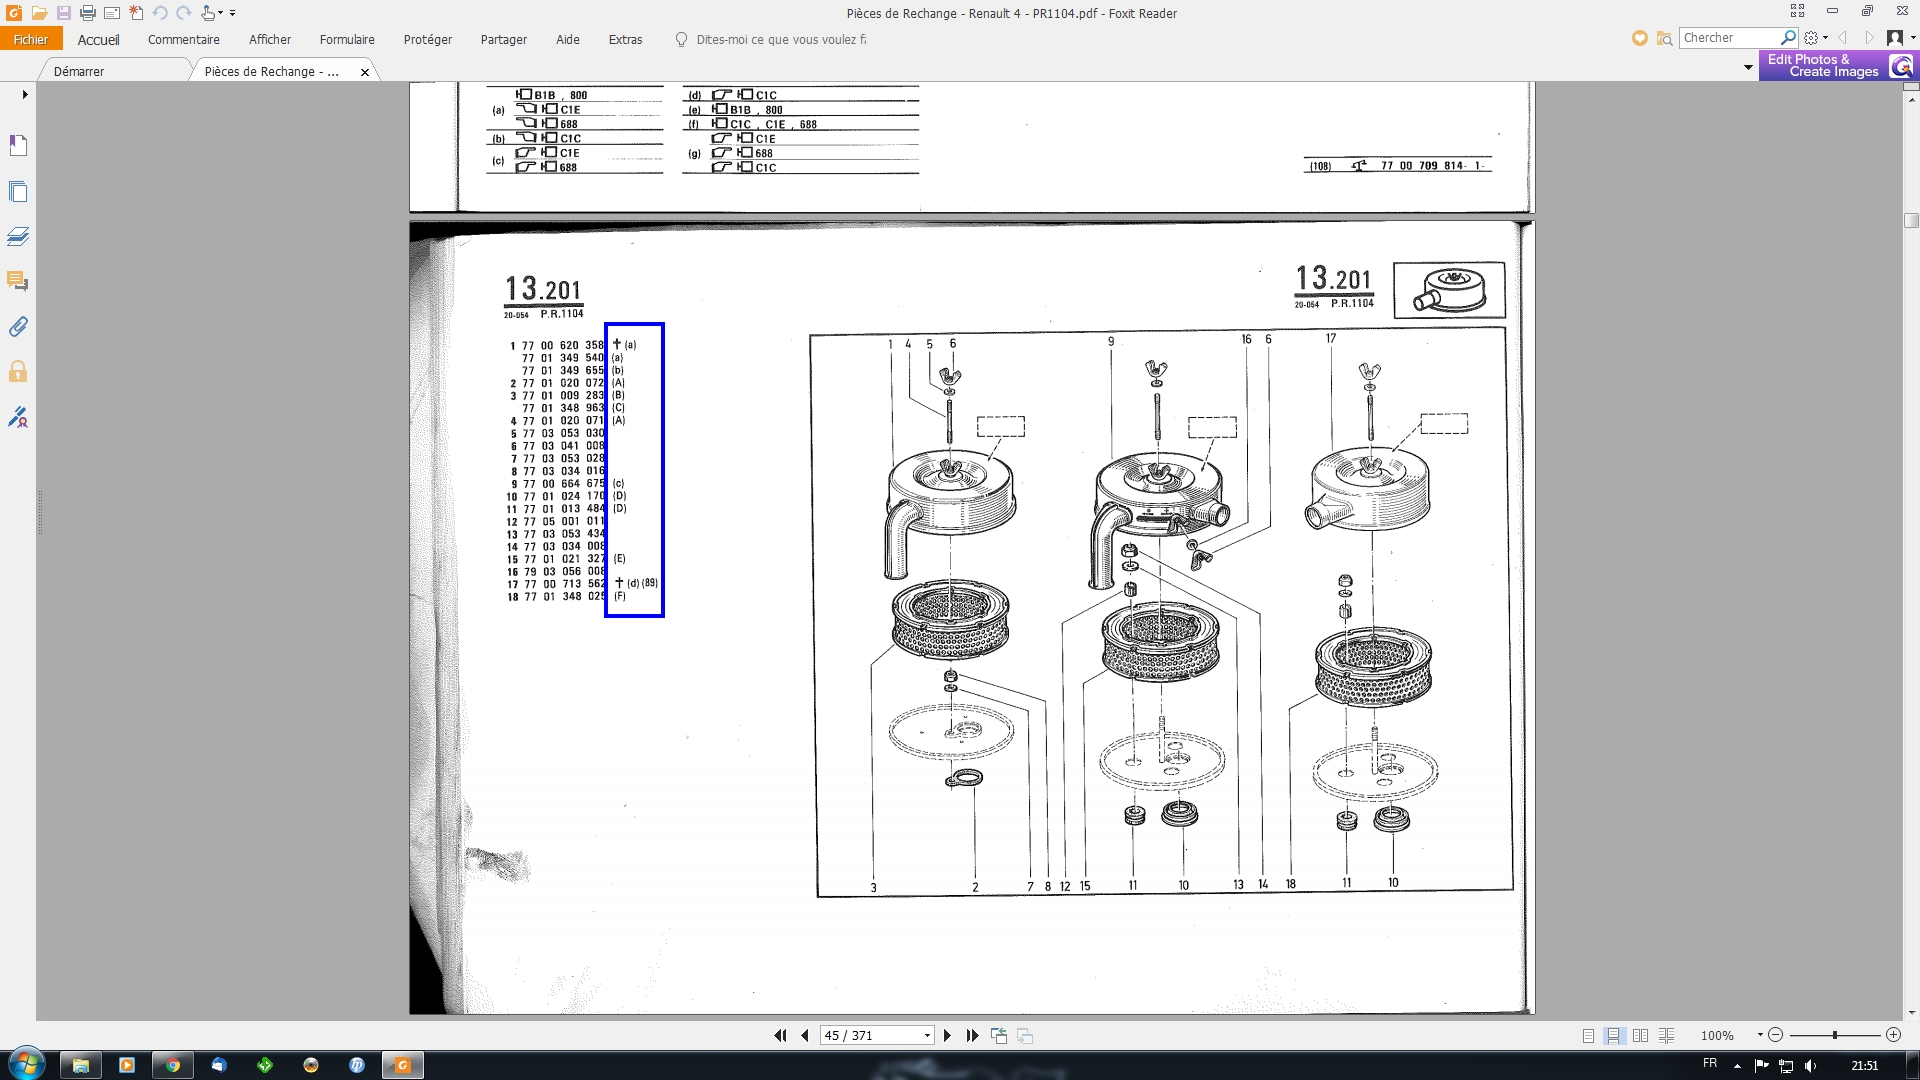This screenshot has width=1920, height=1080.
Task: Switch to continuous page view mode
Action: coord(1614,1036)
